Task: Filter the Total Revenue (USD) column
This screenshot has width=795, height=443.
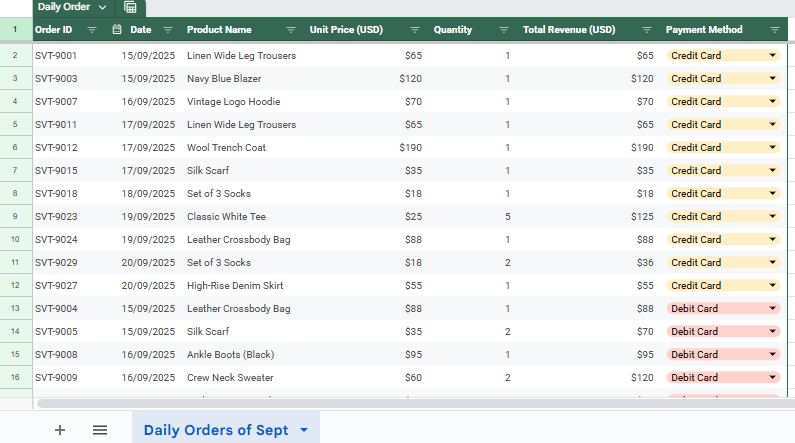Action: 647,30
